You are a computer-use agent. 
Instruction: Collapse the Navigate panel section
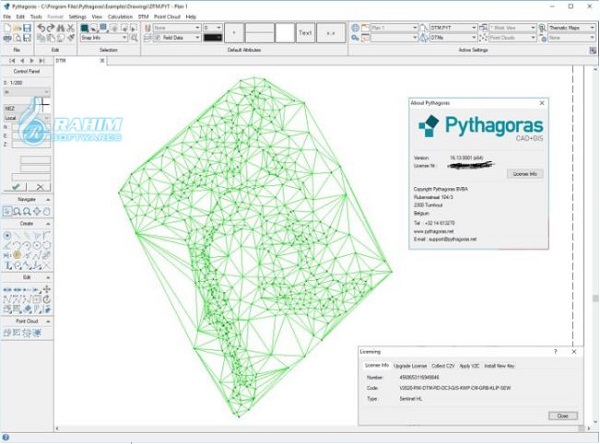(x=48, y=200)
